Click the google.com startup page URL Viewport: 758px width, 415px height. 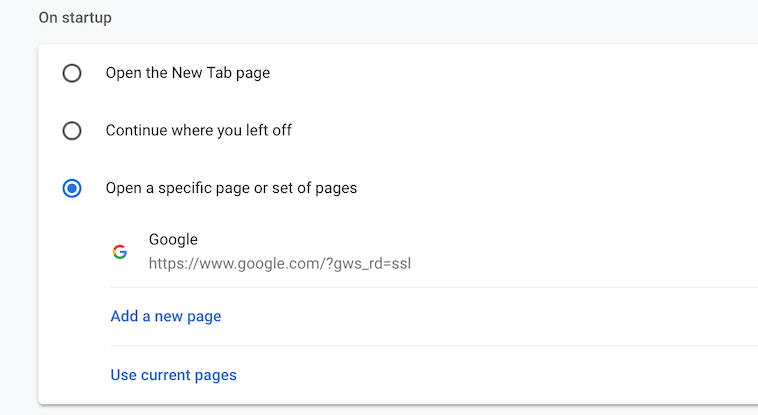click(280, 264)
